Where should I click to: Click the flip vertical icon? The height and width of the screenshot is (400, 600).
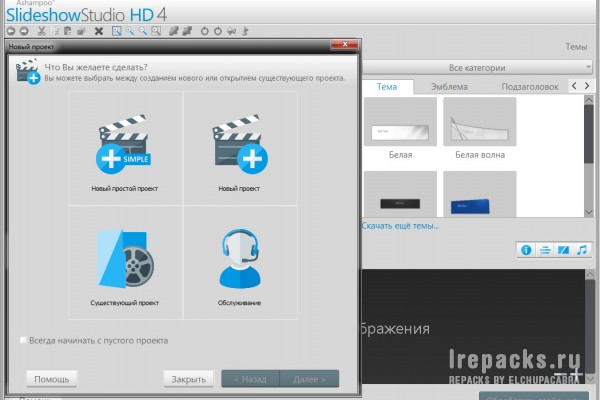pos(245,31)
